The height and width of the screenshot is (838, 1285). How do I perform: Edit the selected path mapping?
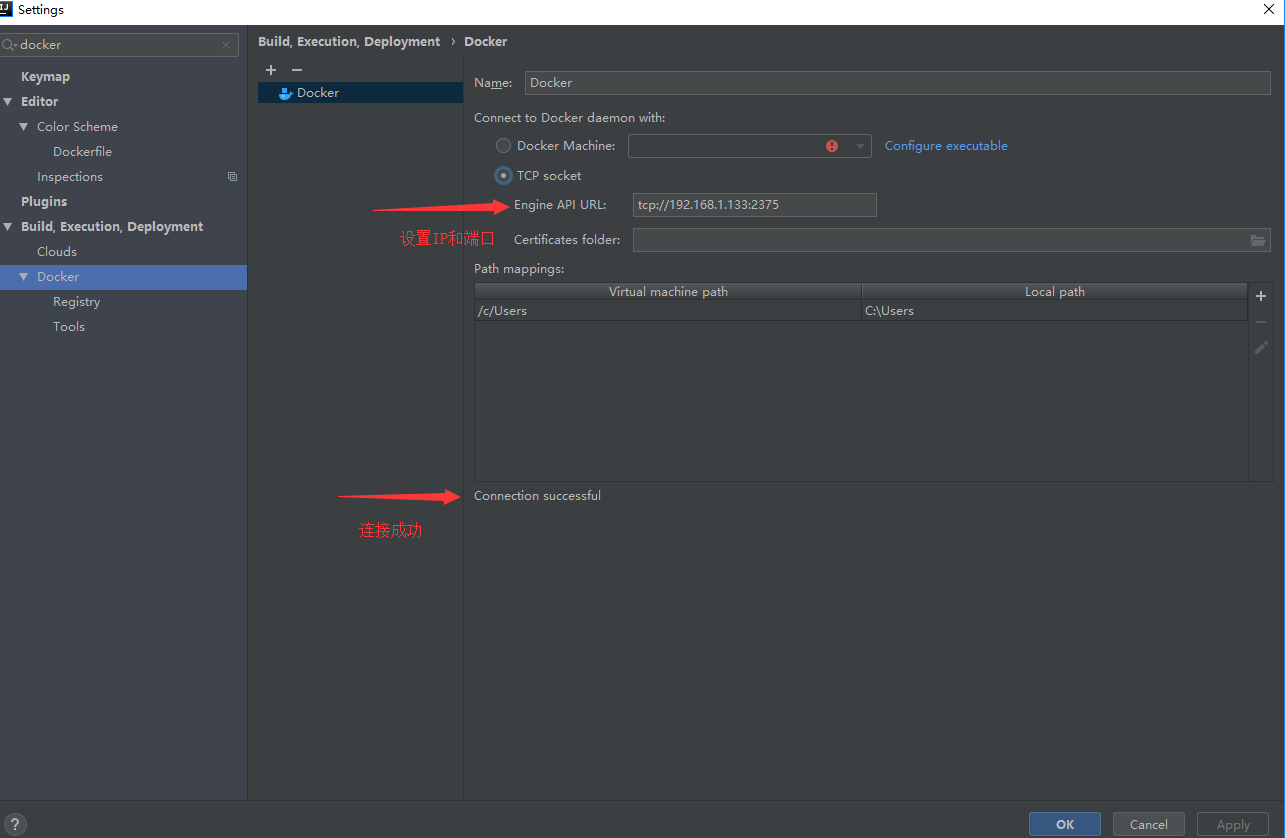pyautogui.click(x=1261, y=348)
